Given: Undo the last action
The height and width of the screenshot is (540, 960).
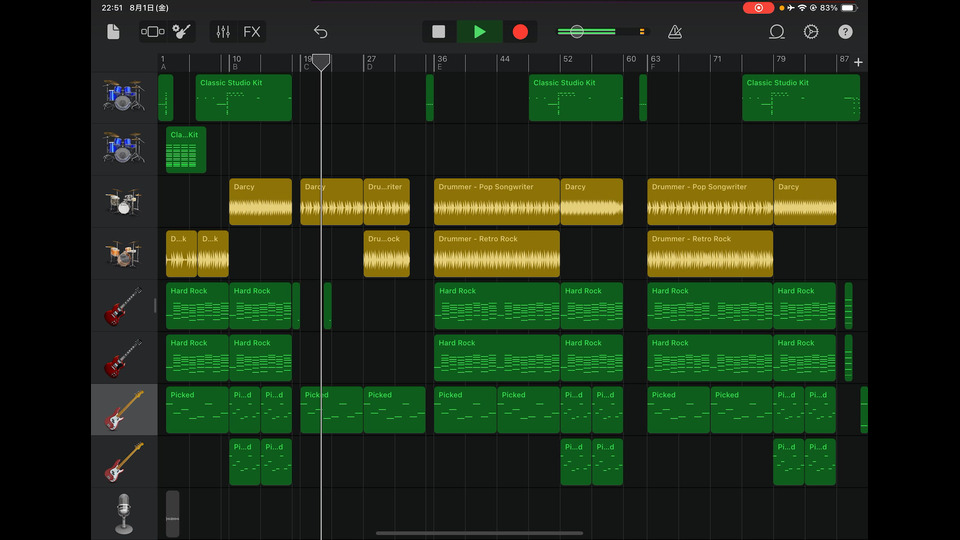Looking at the screenshot, I should tap(320, 32).
